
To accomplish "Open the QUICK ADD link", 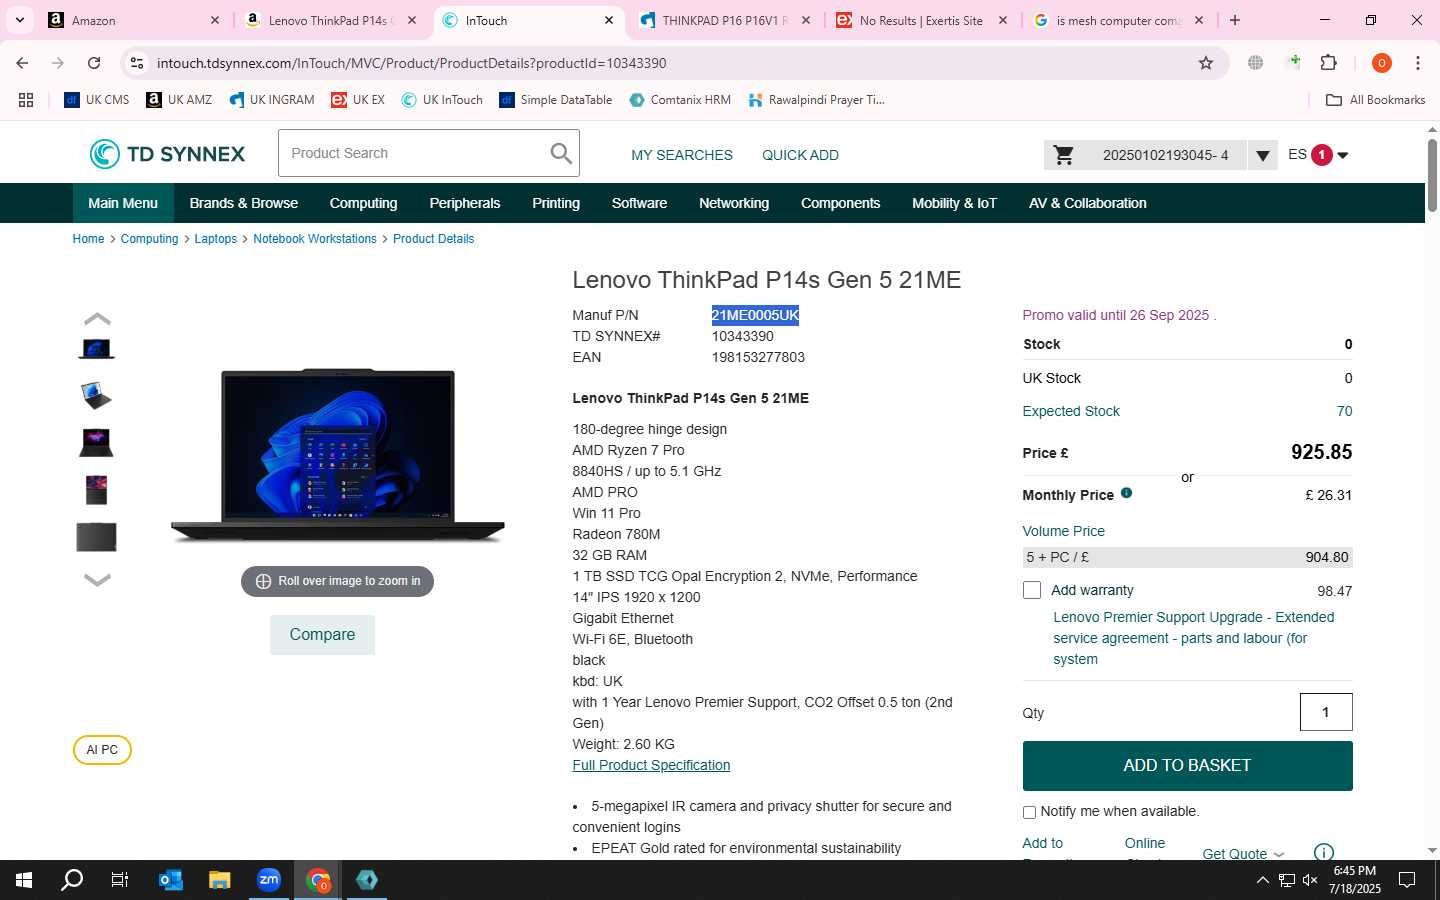I will tap(800, 155).
